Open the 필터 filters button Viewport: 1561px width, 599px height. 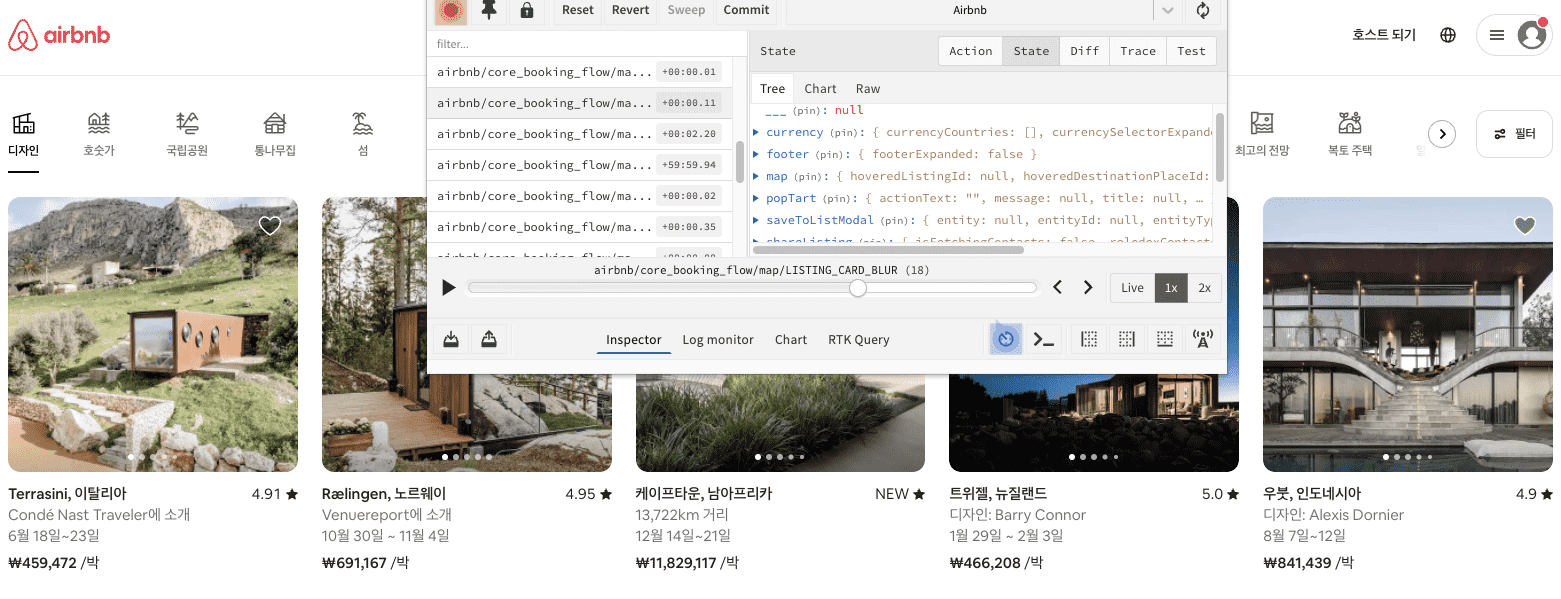pos(1514,134)
